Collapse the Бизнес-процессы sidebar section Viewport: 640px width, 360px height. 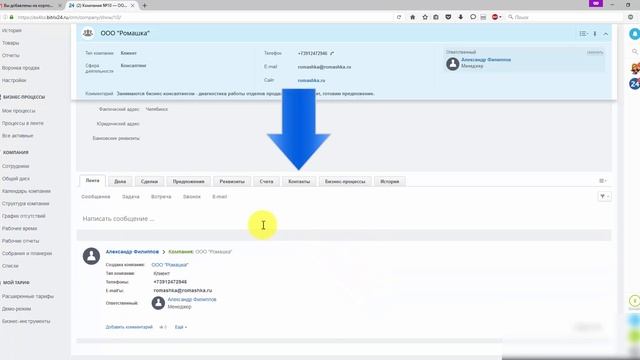pos(24,97)
